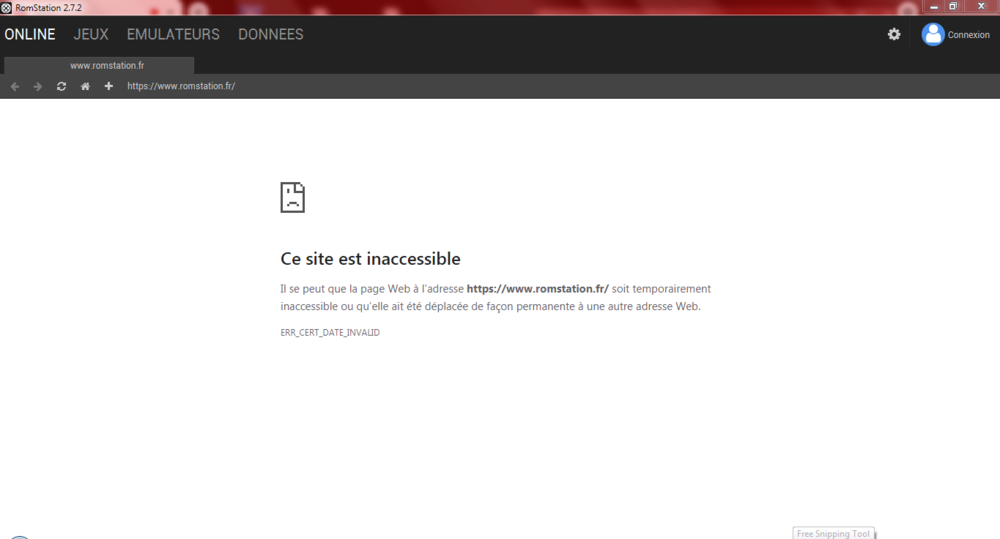The height and width of the screenshot is (539, 1000).
Task: Close the RomStation window
Action: 981,6
